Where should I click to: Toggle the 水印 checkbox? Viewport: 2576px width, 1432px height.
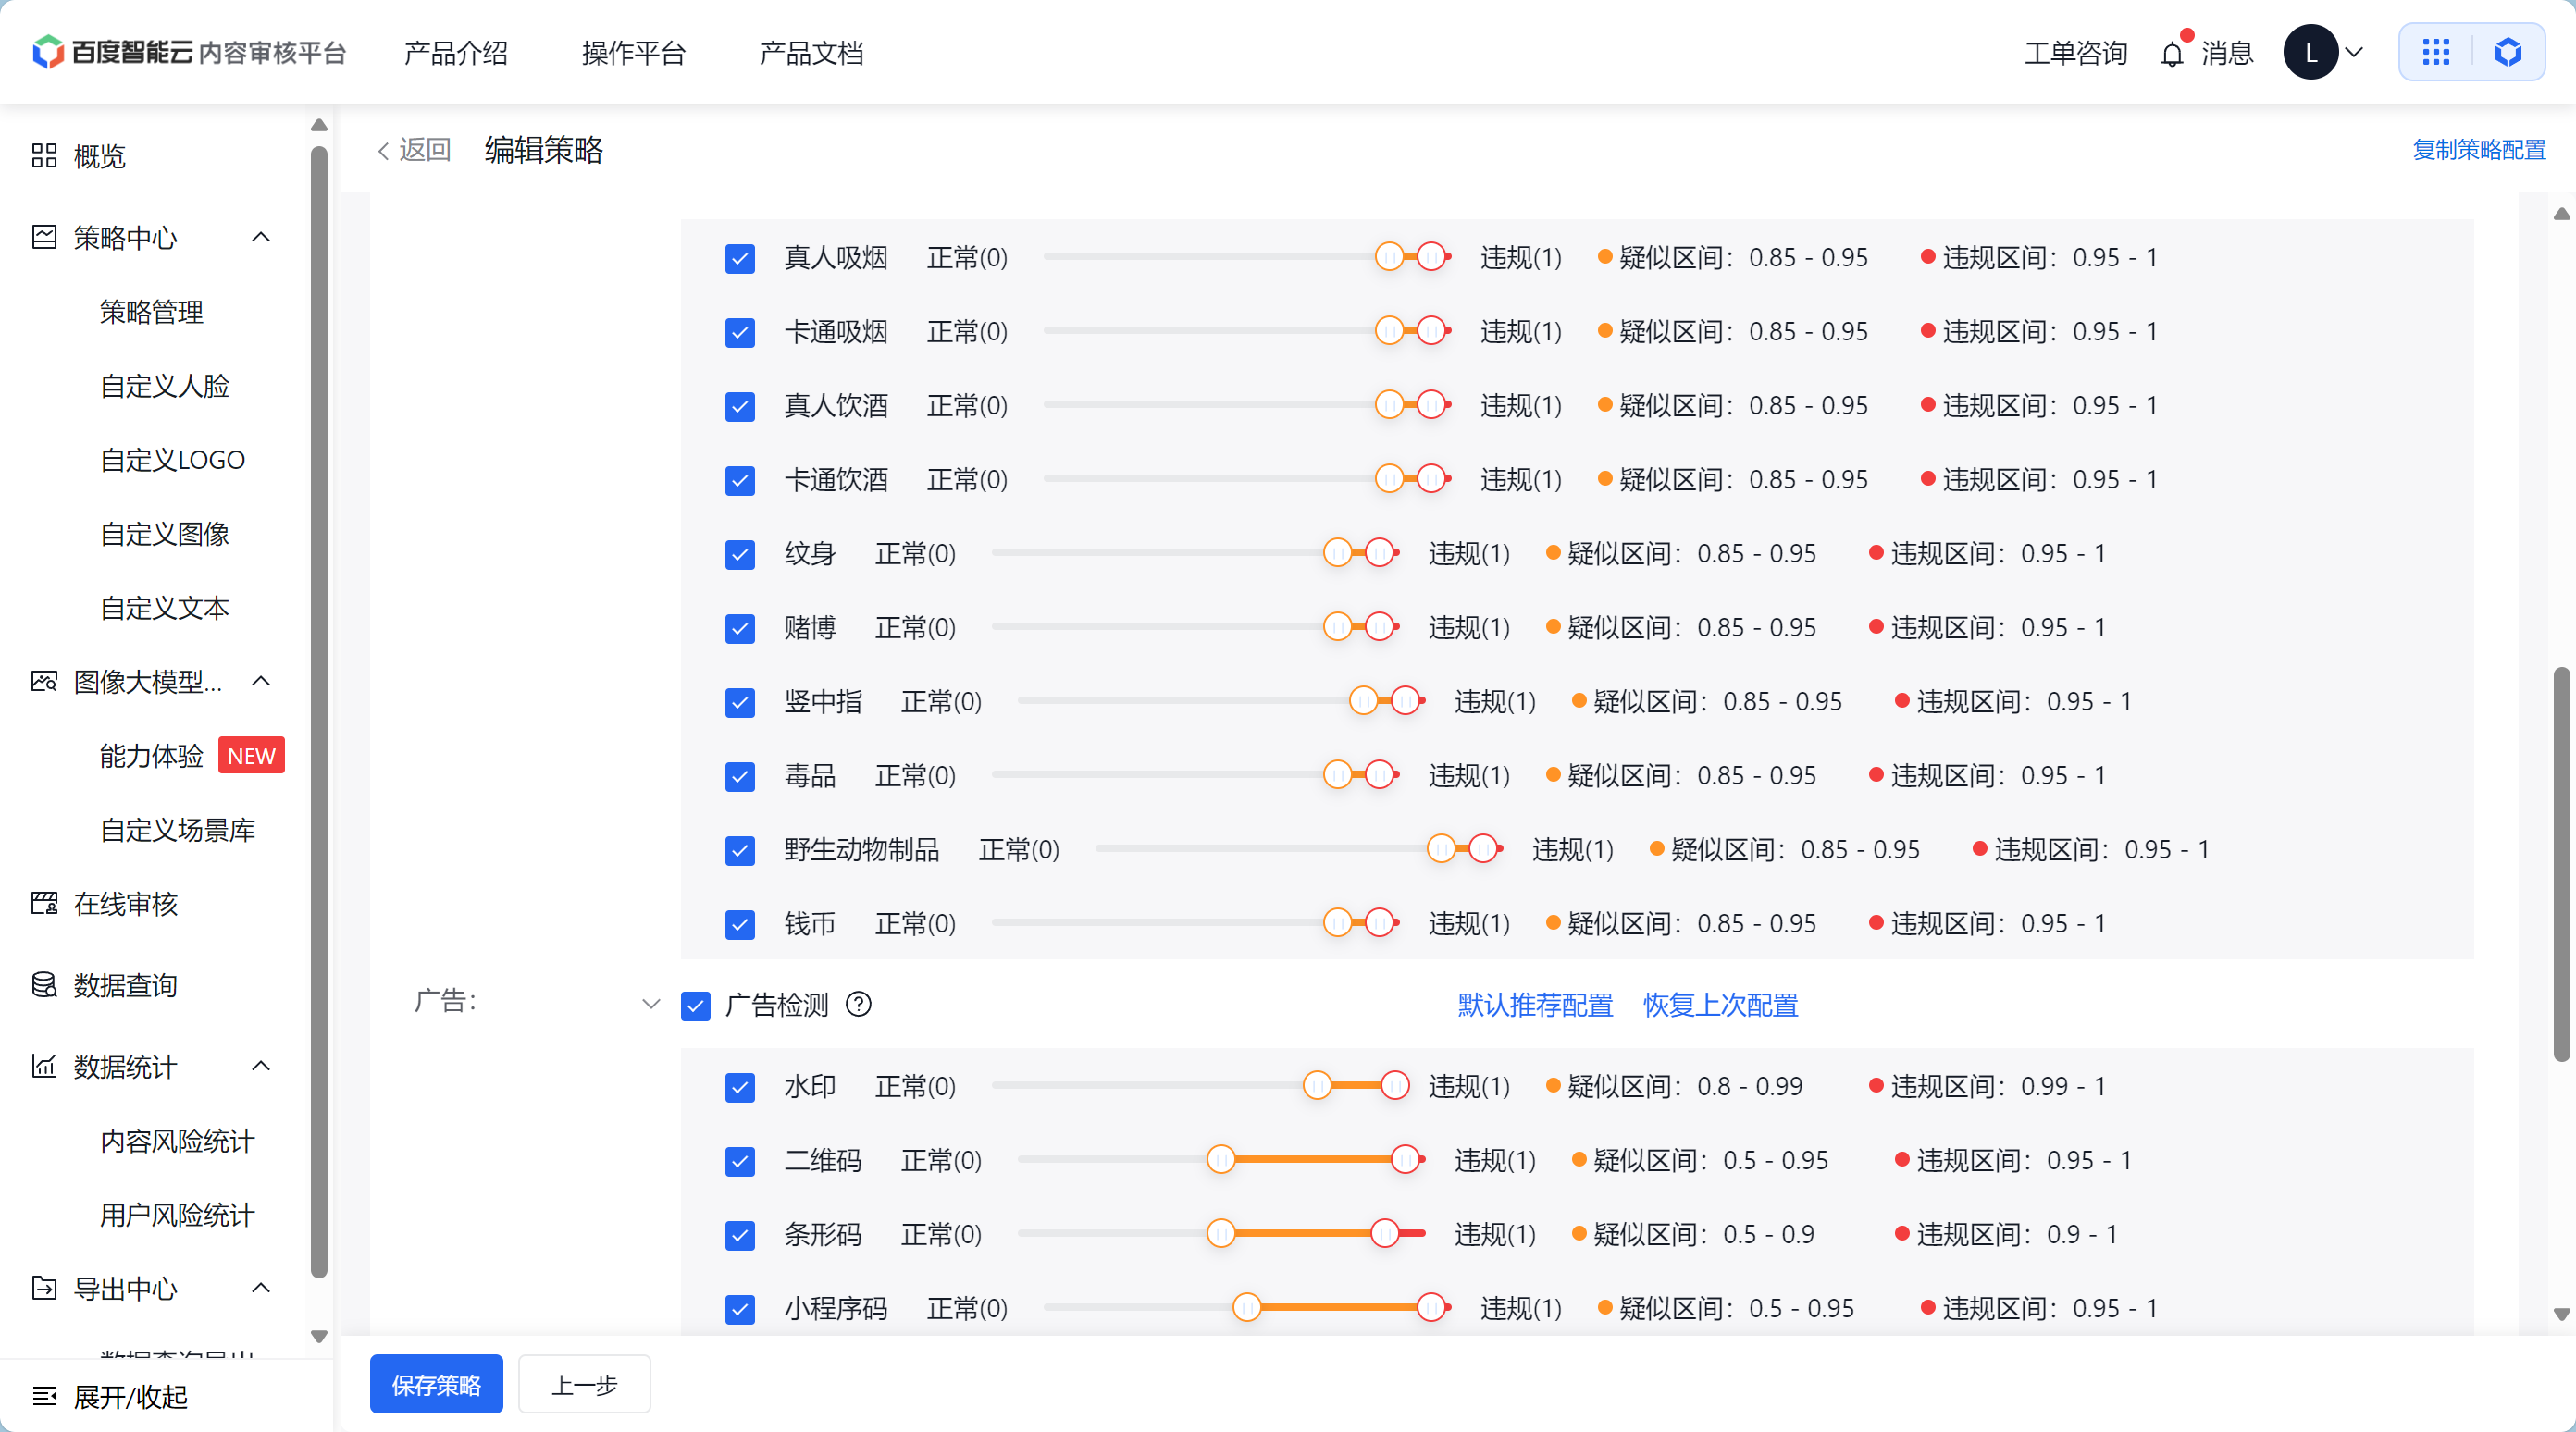tap(740, 1087)
